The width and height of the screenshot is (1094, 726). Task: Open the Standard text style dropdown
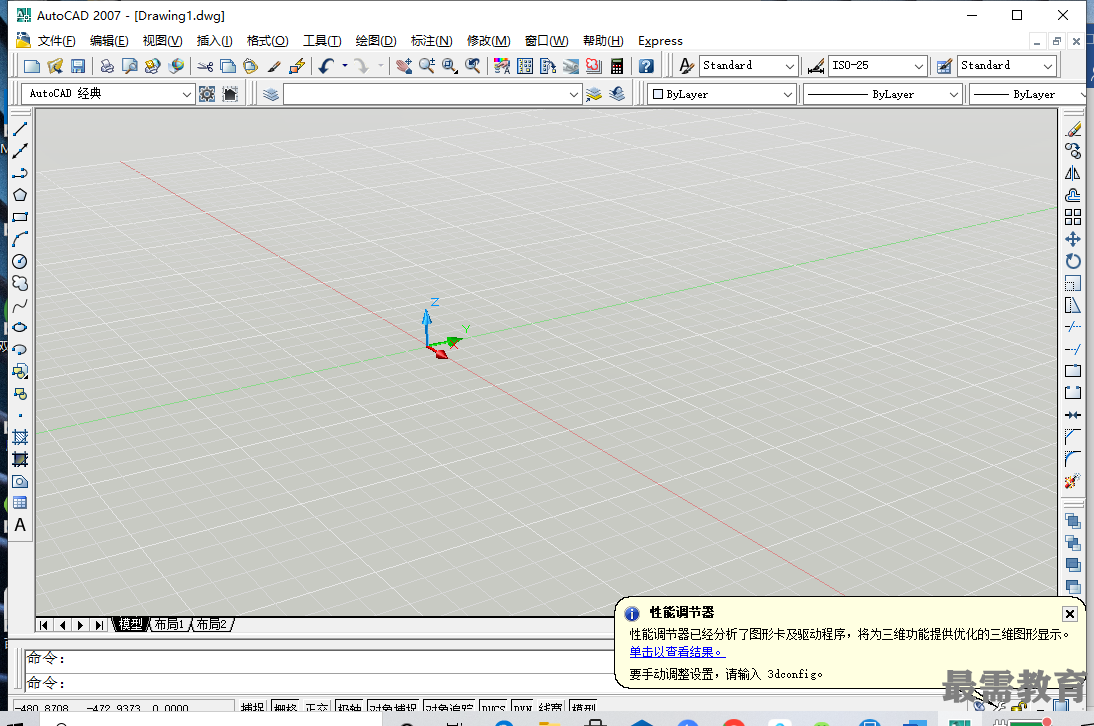pos(749,66)
